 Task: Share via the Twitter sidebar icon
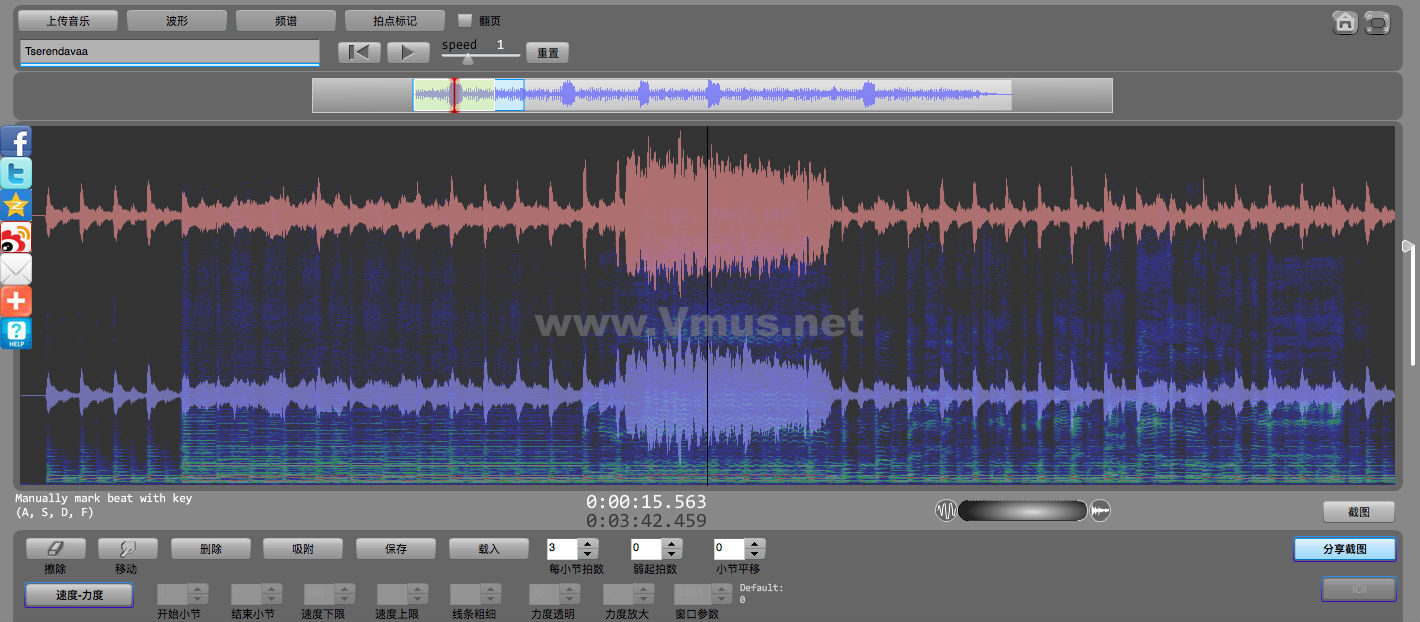pos(16,173)
